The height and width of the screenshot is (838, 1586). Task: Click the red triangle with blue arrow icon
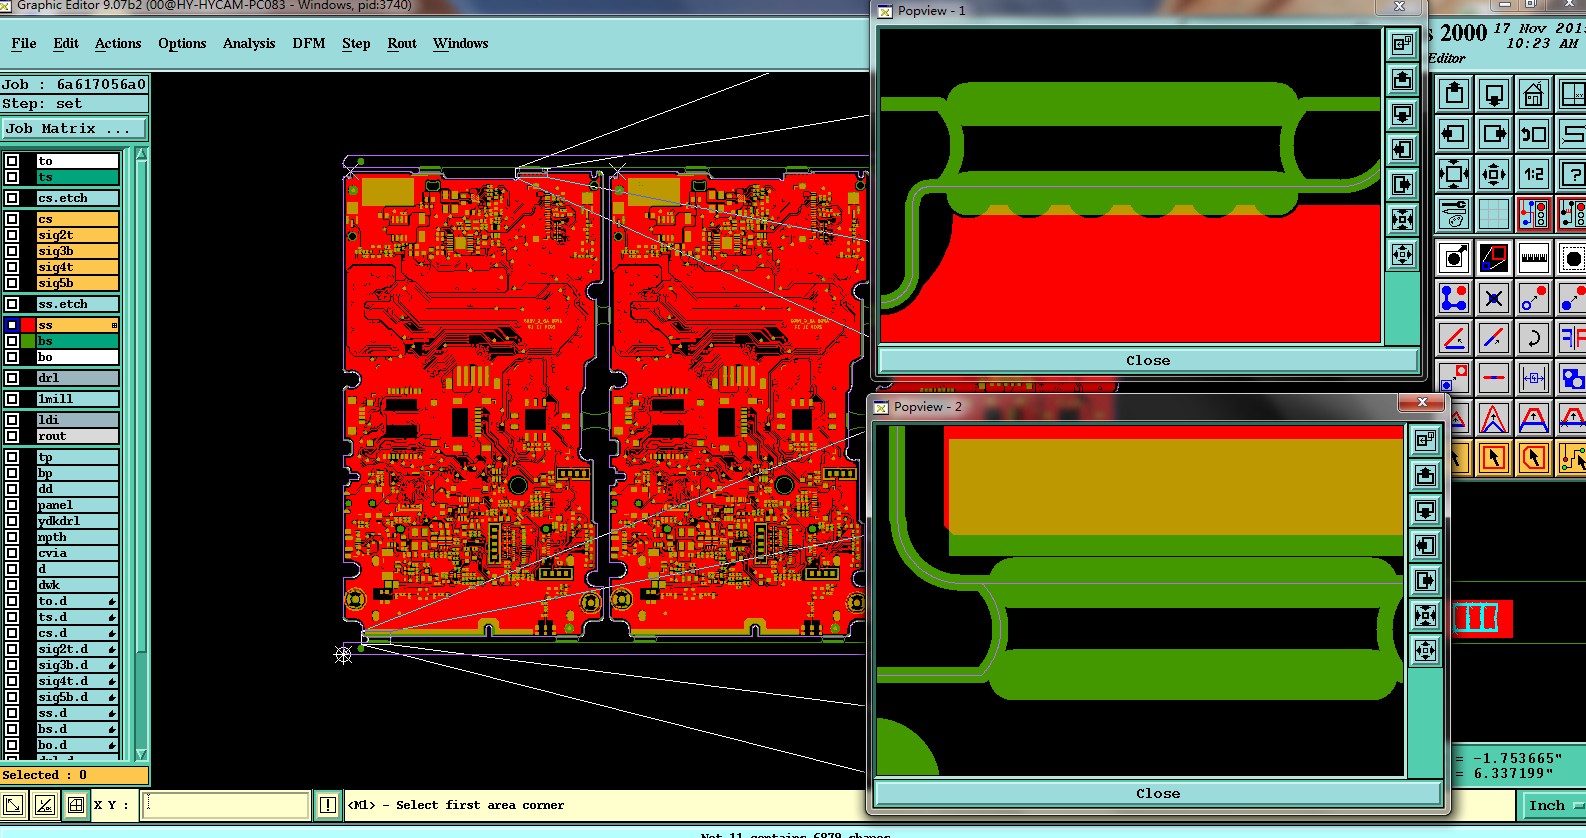click(x=1494, y=418)
